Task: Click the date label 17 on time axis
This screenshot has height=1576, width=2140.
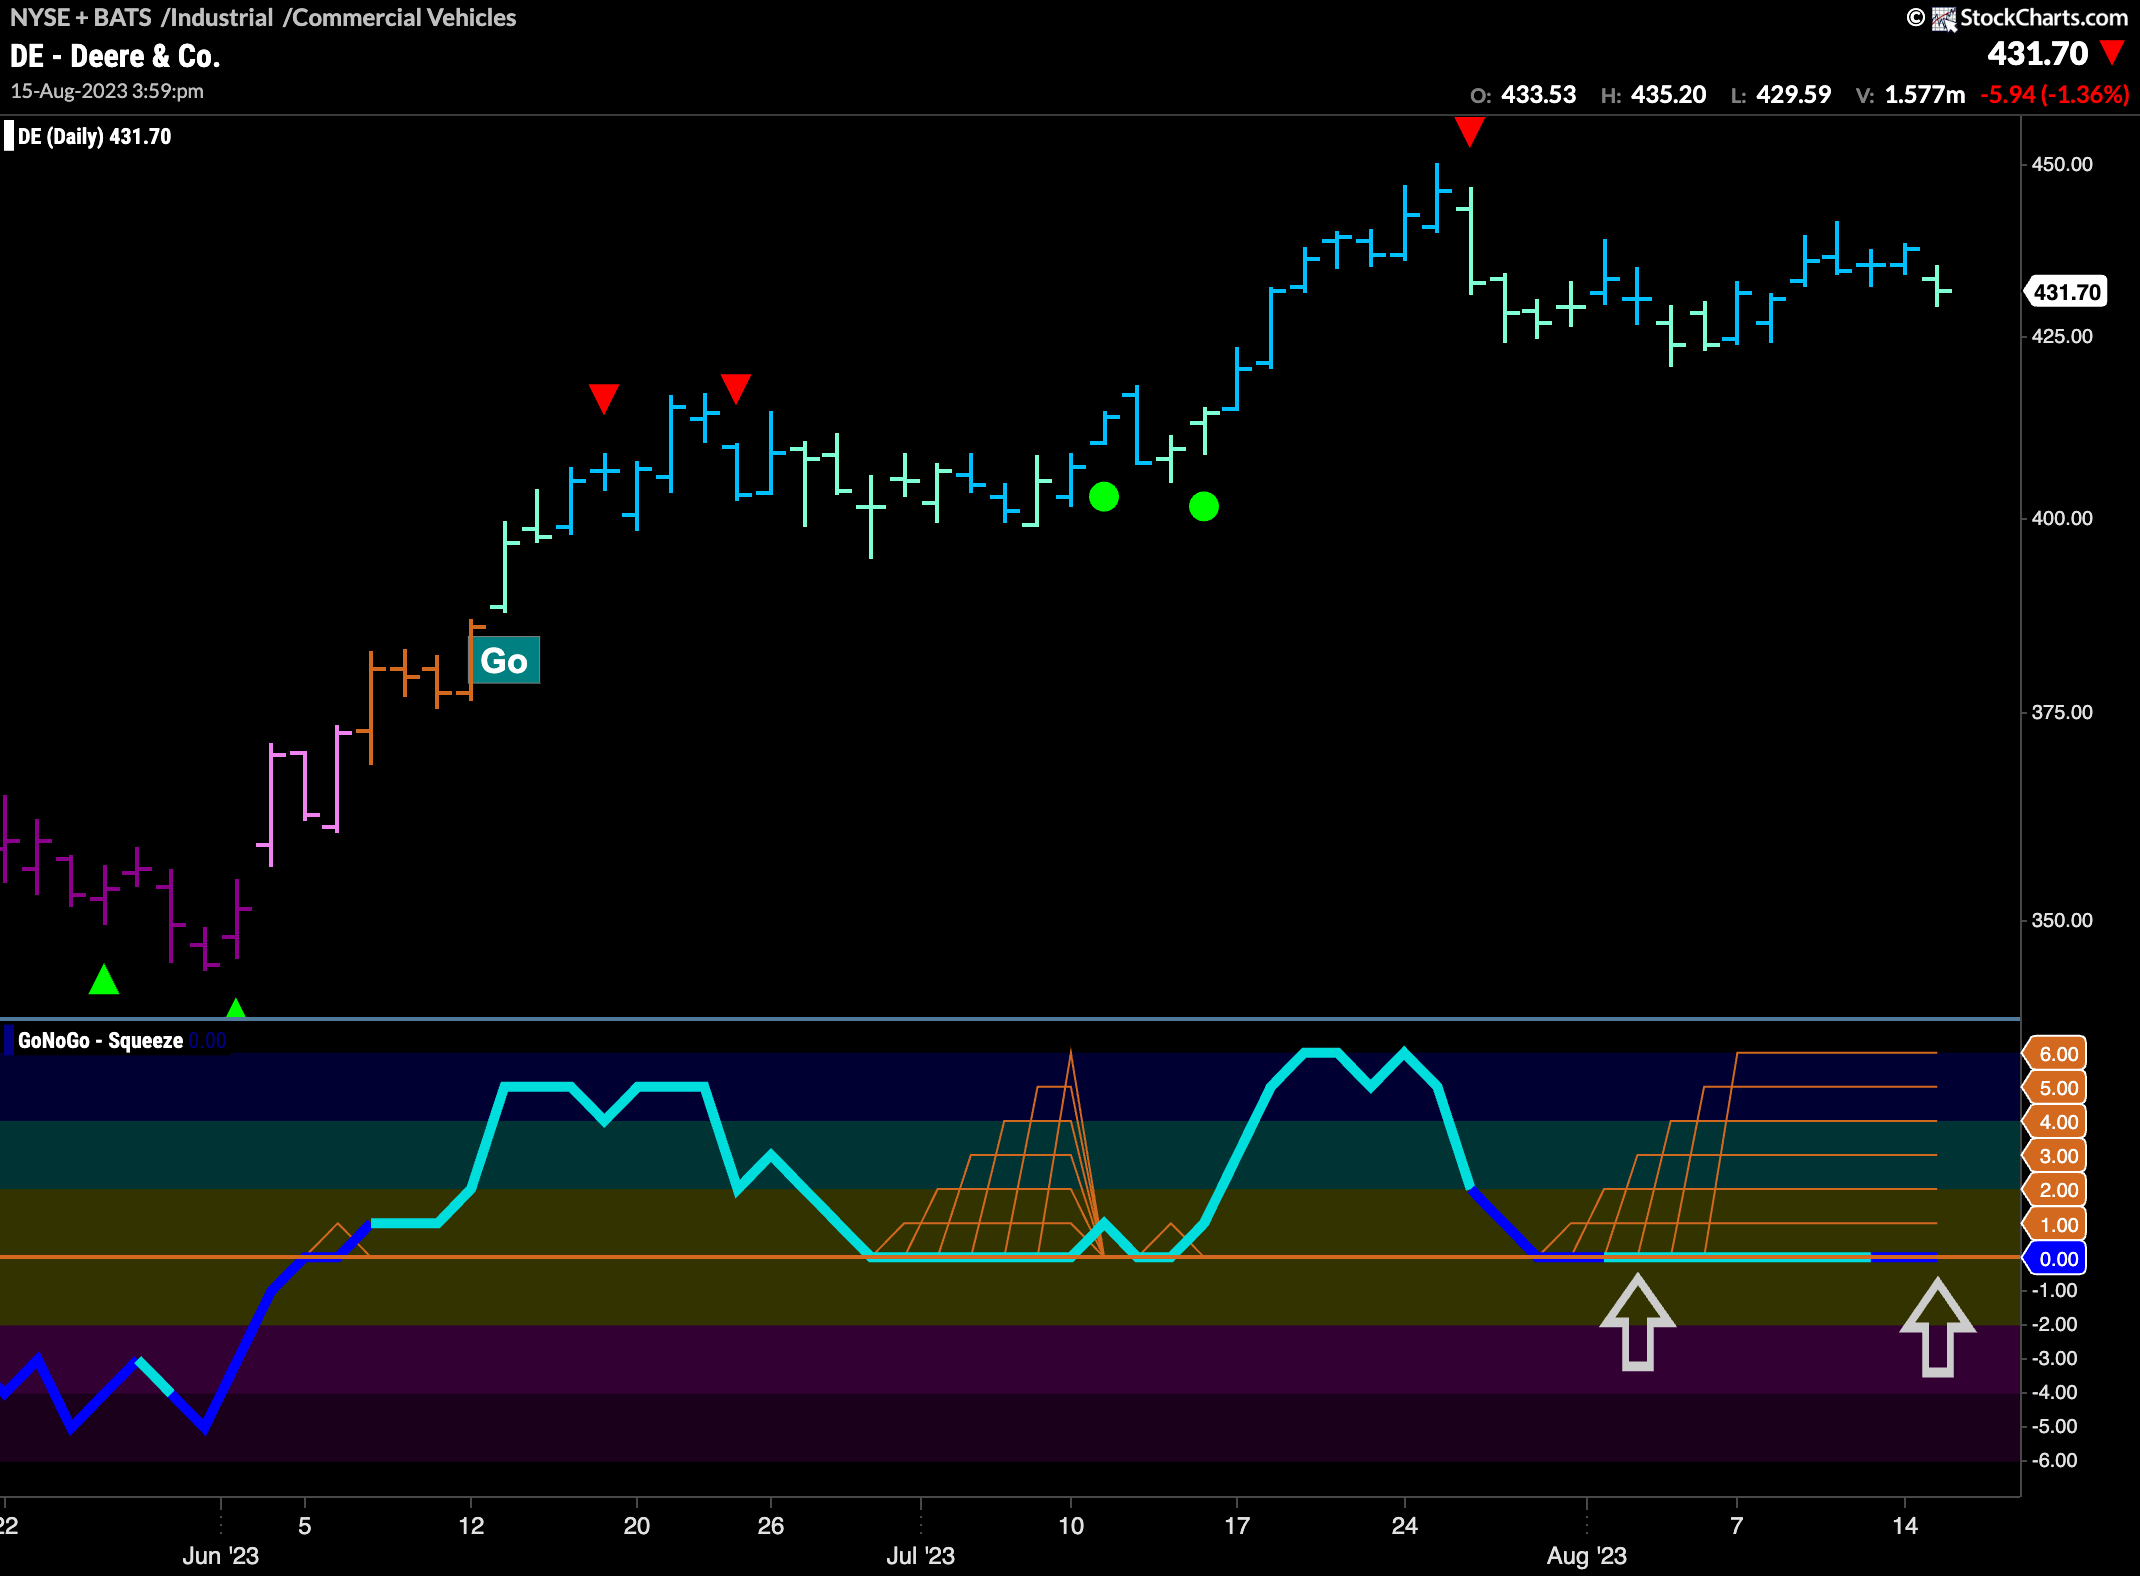Action: point(1237,1526)
